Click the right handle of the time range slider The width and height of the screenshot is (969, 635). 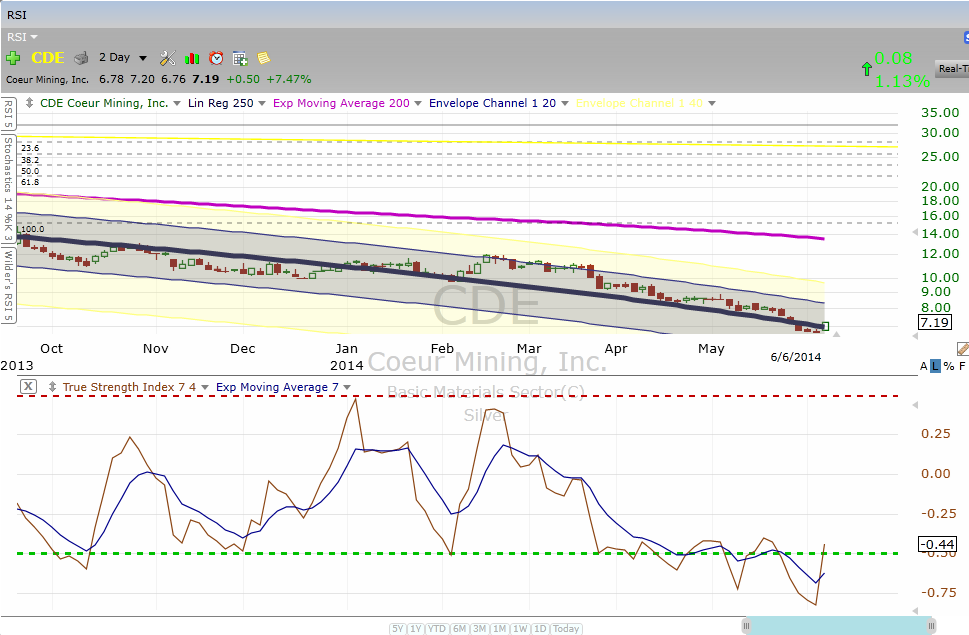(931, 626)
